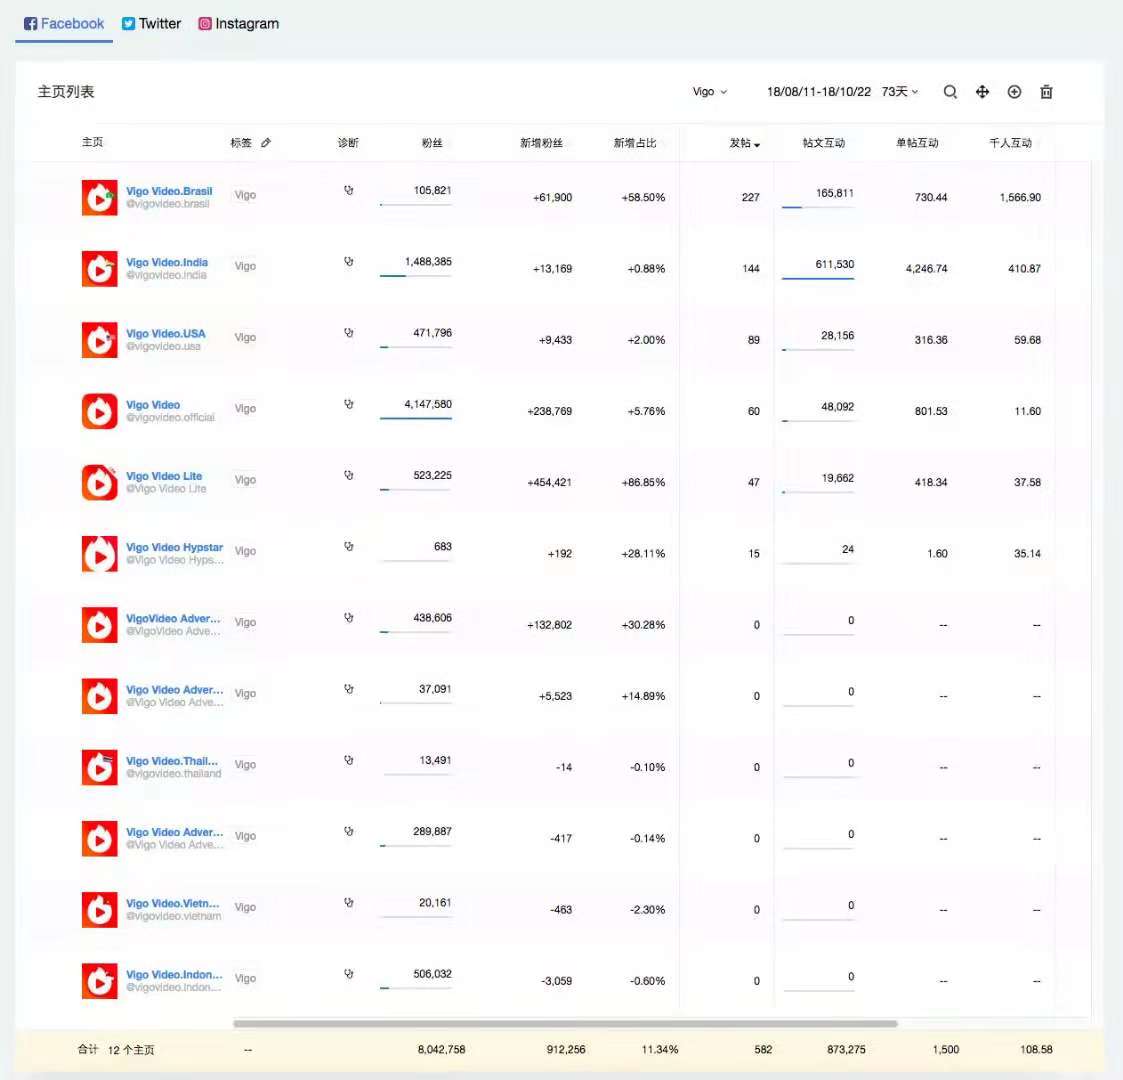
Task: Click the 12 个主页 total label
Action: [x=131, y=1050]
